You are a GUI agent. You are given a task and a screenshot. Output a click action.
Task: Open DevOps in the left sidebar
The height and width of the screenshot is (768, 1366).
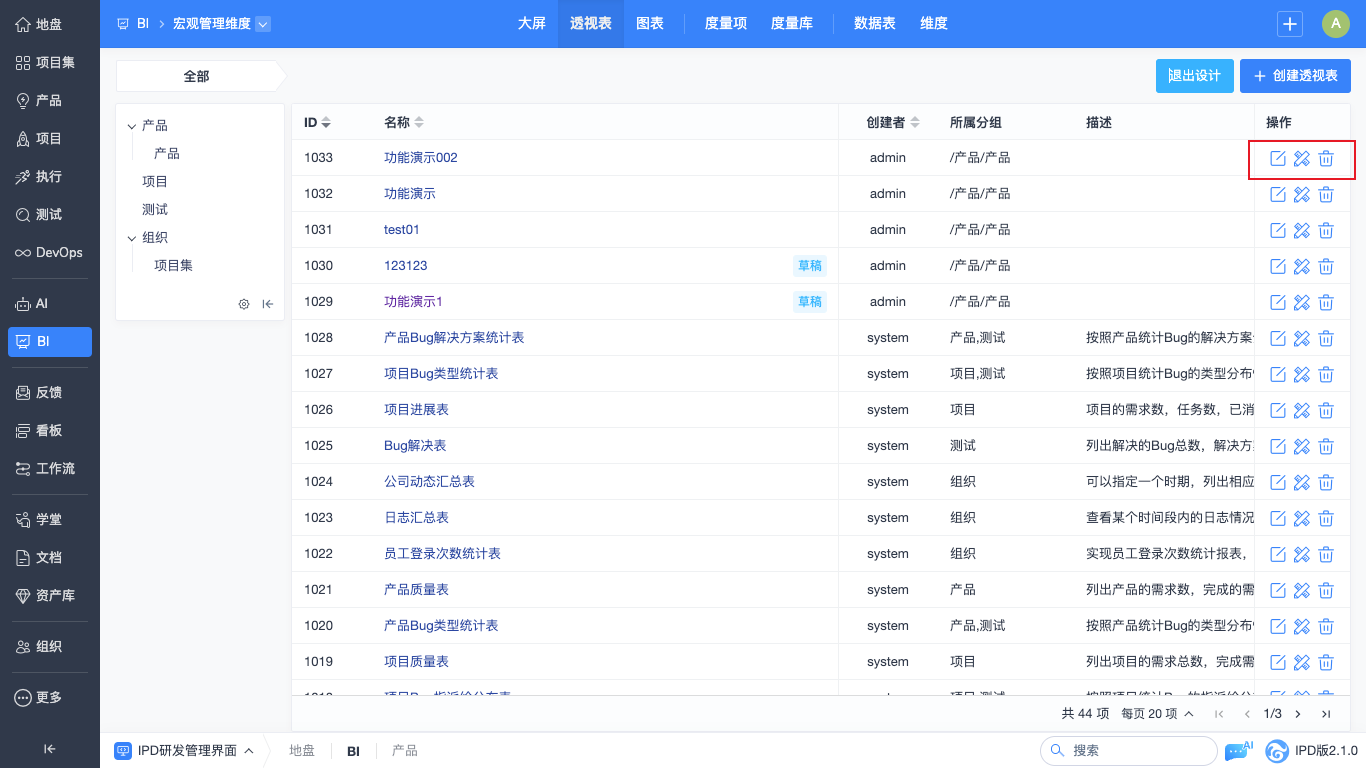point(50,253)
